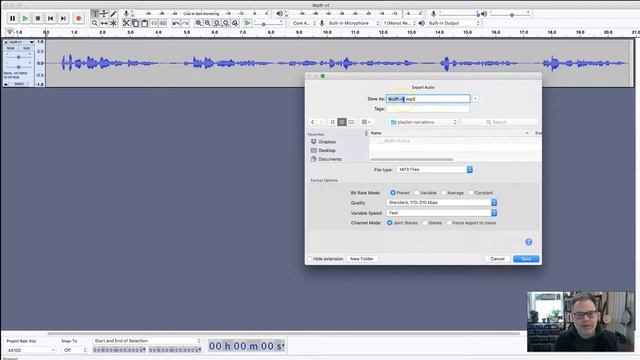The height and width of the screenshot is (360, 640).
Task: Select the Selection (I-beam) tool
Action: coord(95,14)
